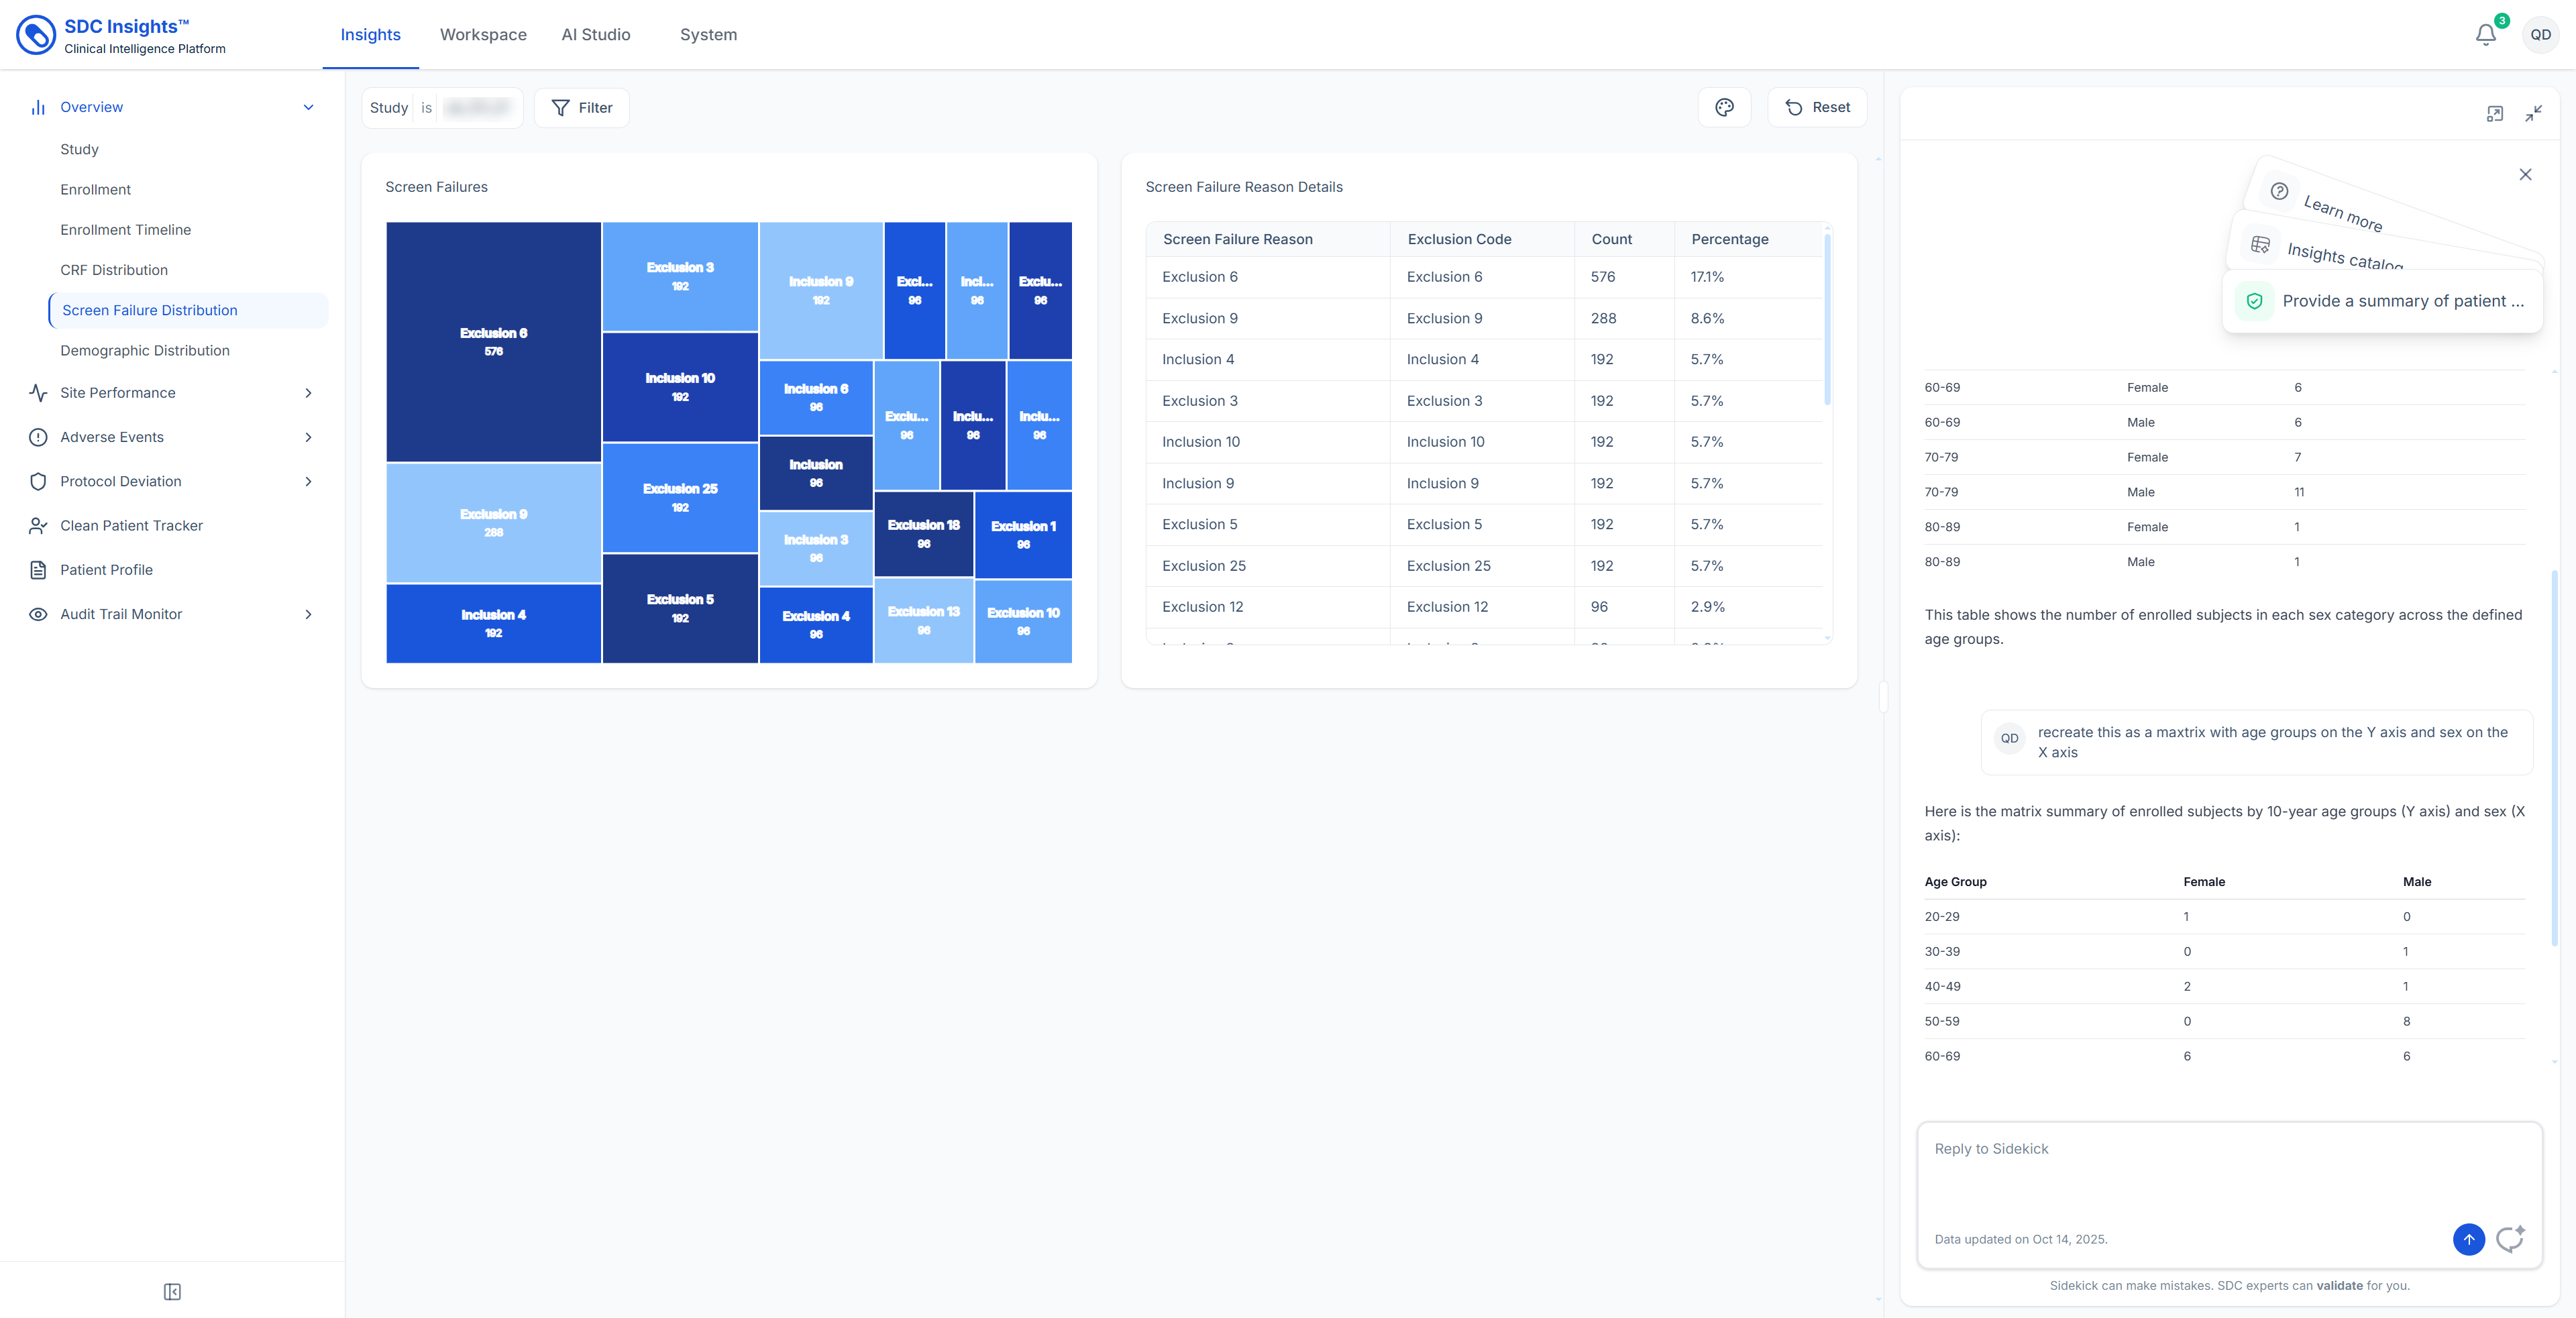The height and width of the screenshot is (1318, 2576).
Task: Open the QD user avatar menu
Action: point(2540,35)
